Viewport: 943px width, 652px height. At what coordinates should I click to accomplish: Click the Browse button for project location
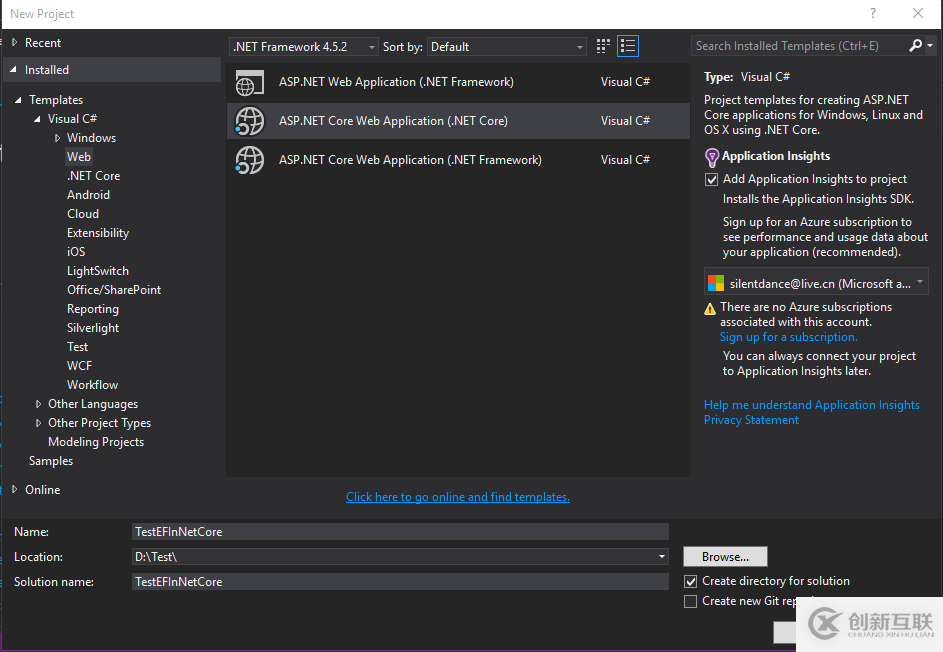tap(725, 556)
